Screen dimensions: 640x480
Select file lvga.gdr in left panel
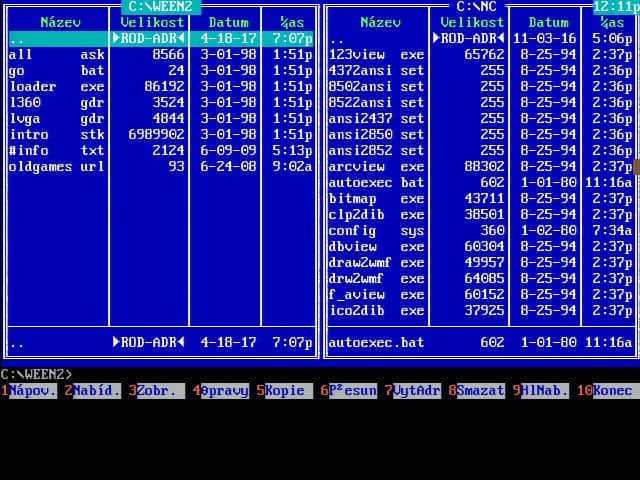(161, 119)
